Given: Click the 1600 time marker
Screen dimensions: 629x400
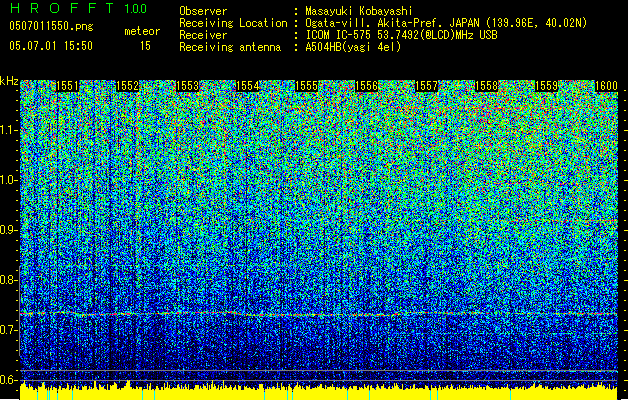Looking at the screenshot, I should (606, 87).
